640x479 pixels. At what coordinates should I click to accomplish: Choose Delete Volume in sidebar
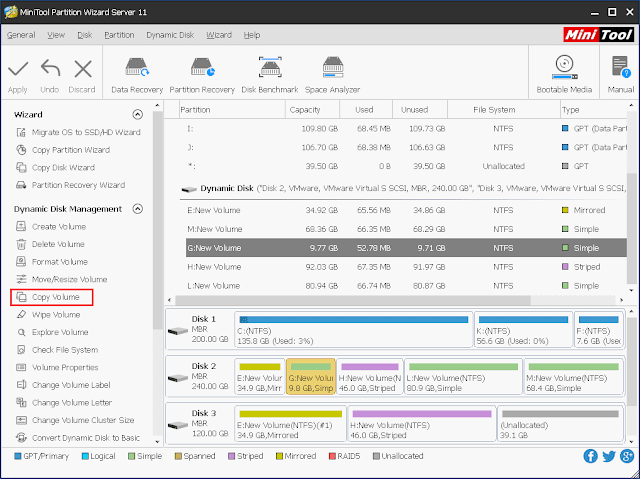[x=51, y=244]
